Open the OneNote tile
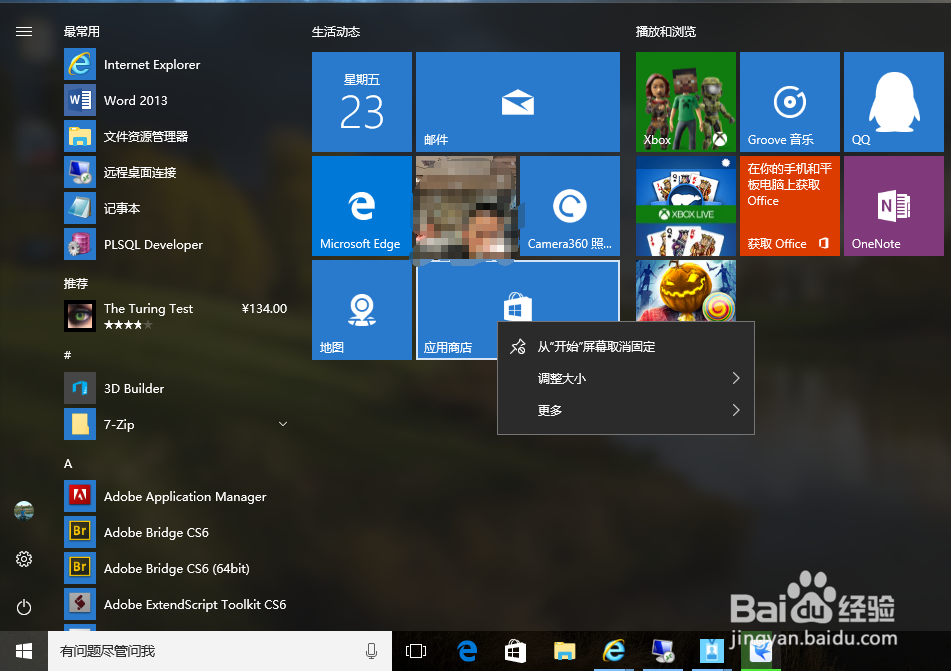This screenshot has height=671, width=951. (x=894, y=206)
